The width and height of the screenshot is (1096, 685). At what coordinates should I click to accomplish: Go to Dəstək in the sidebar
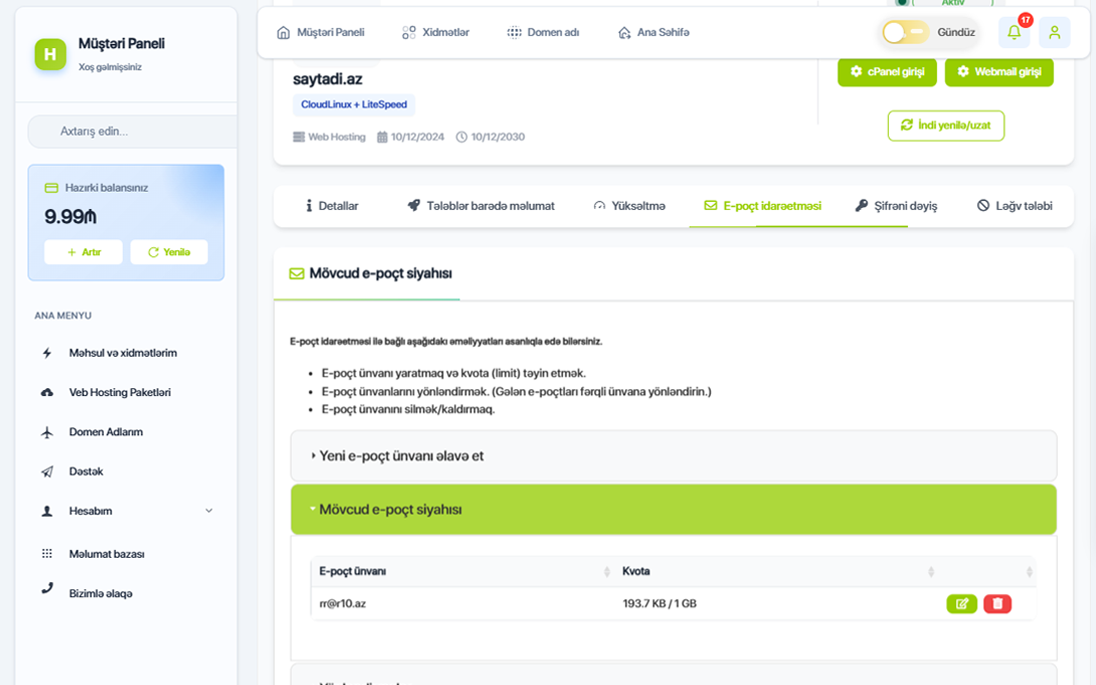pos(86,472)
